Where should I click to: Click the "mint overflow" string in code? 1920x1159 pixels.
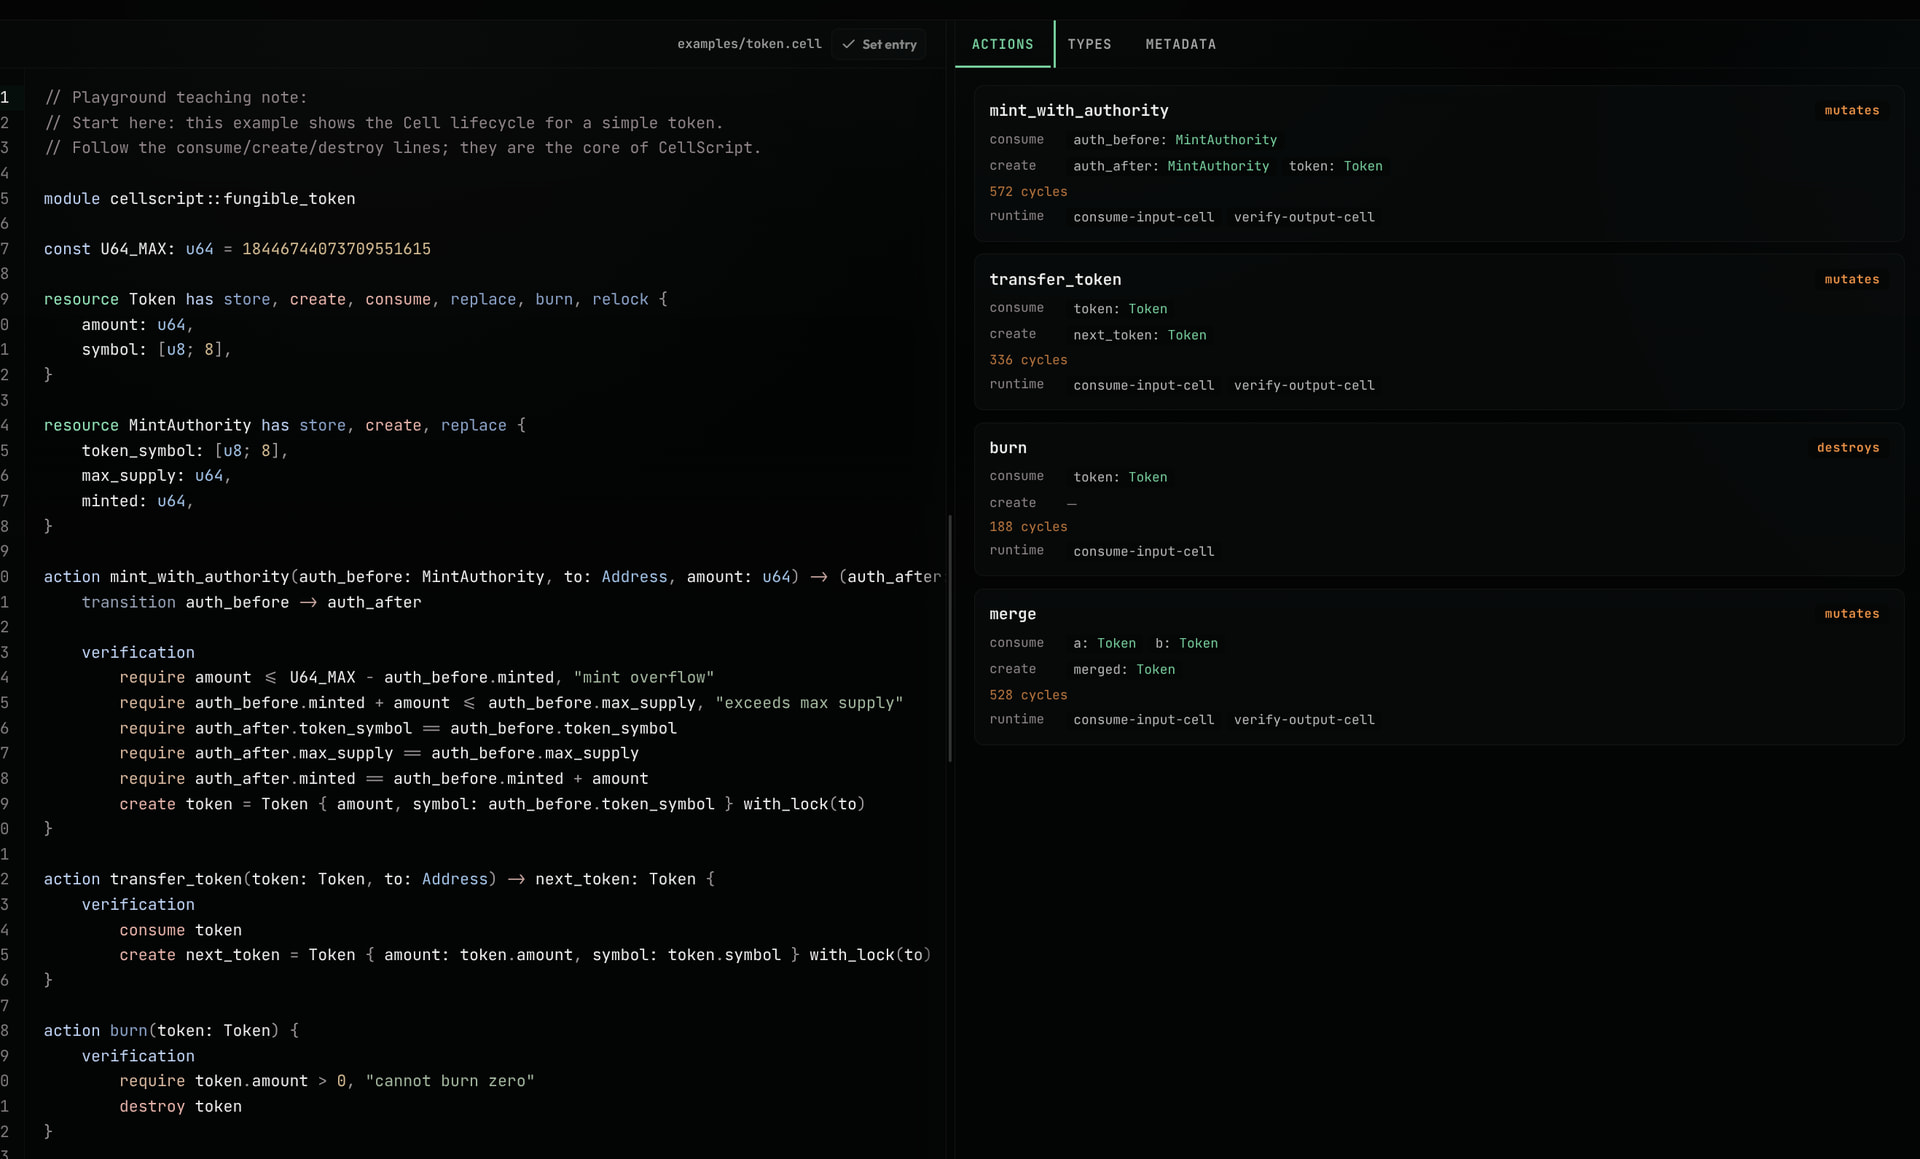pyautogui.click(x=643, y=677)
